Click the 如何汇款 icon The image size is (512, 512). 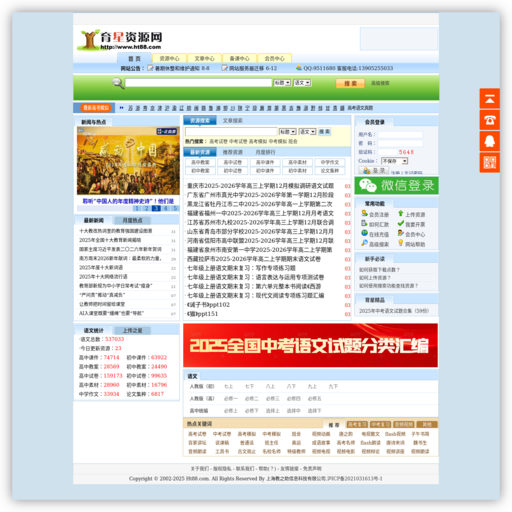[x=364, y=223]
